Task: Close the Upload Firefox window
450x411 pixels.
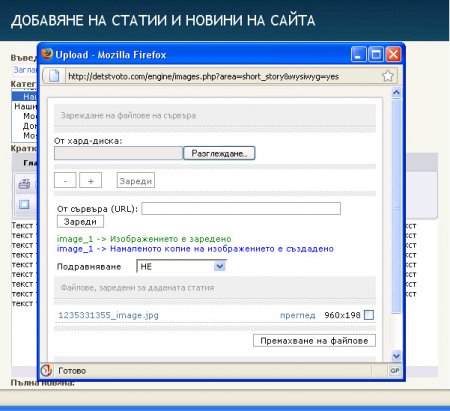Action: [x=393, y=54]
